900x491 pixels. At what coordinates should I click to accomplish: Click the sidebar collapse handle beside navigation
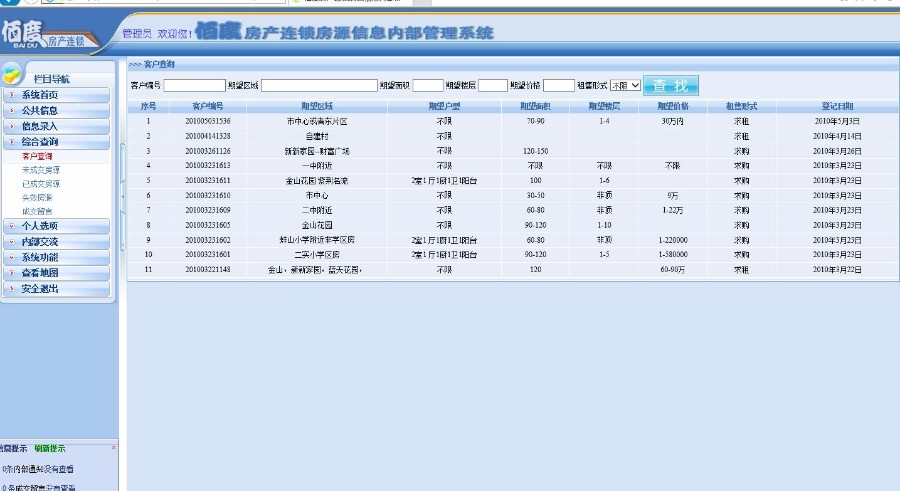click(x=122, y=196)
